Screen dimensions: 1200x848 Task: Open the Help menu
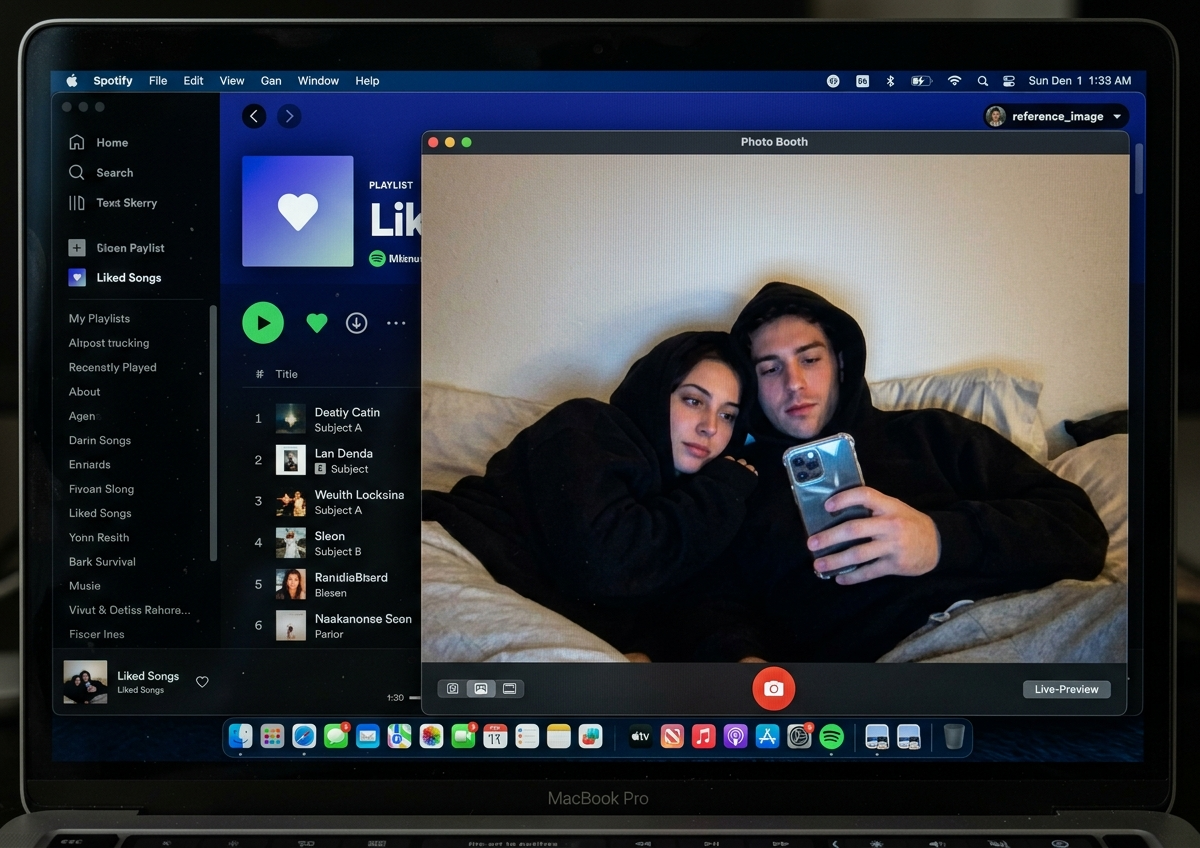367,81
